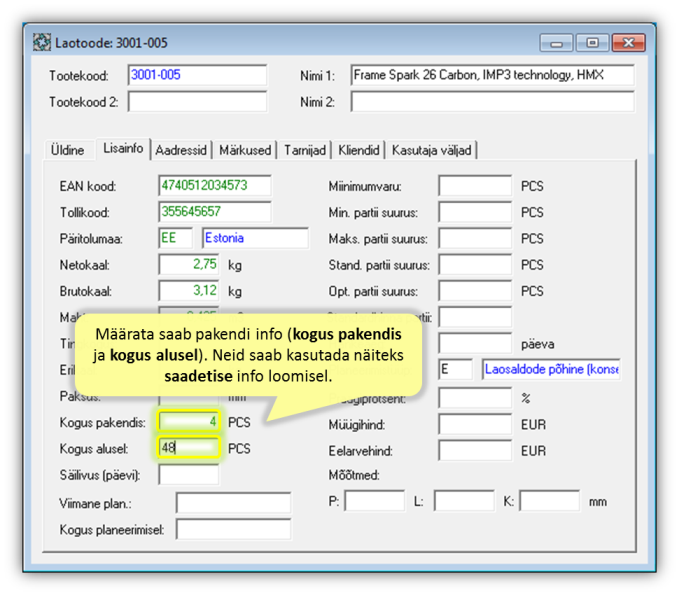Image resolution: width=679 pixels, height=595 pixels.
Task: Click the Min. partii suurus field
Action: pos(475,212)
